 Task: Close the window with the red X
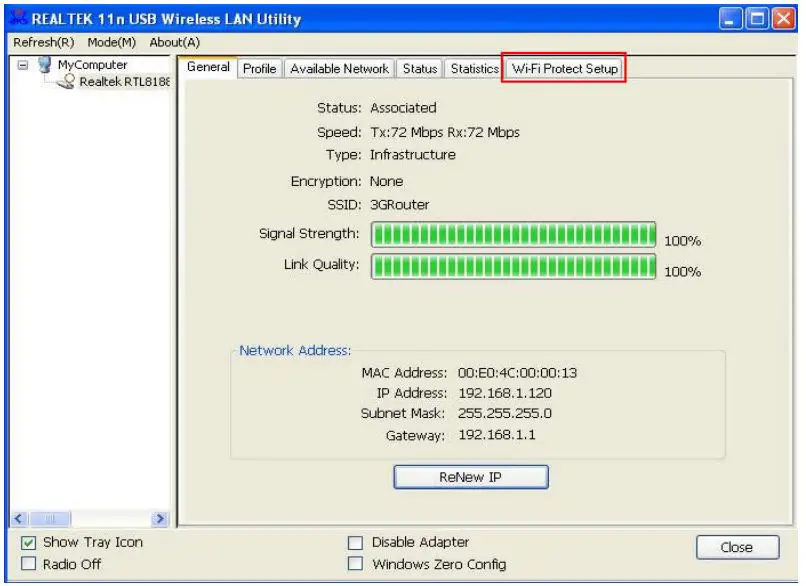coord(783,19)
